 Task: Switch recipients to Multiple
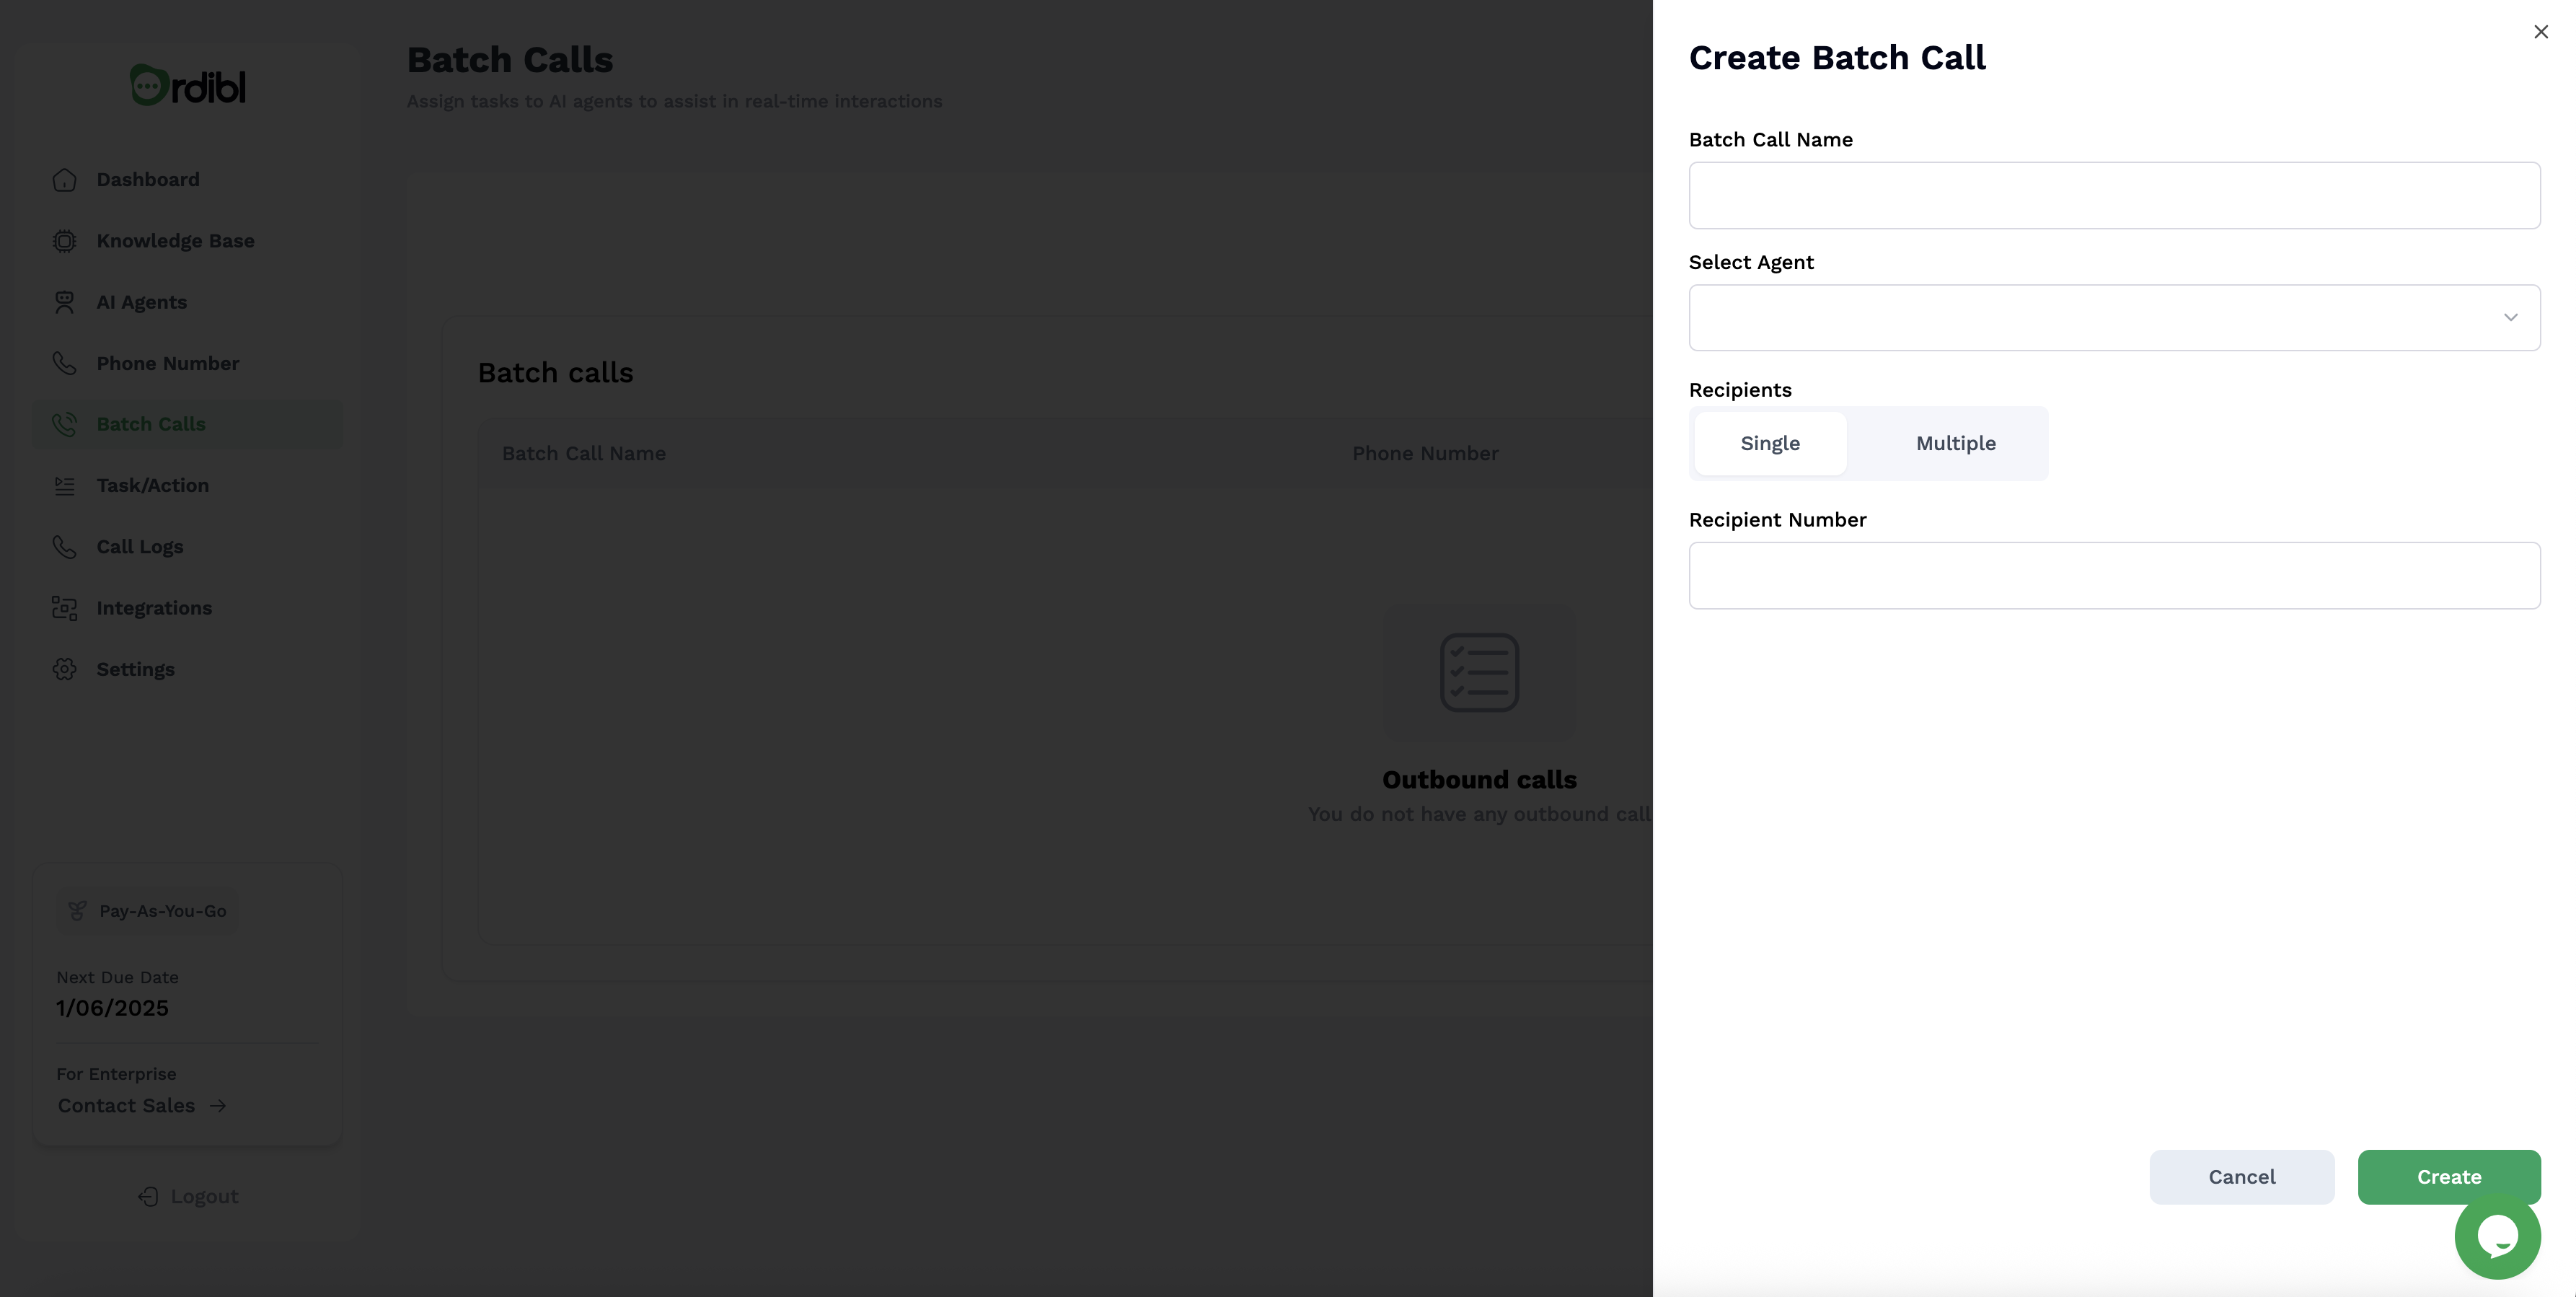pos(1955,443)
